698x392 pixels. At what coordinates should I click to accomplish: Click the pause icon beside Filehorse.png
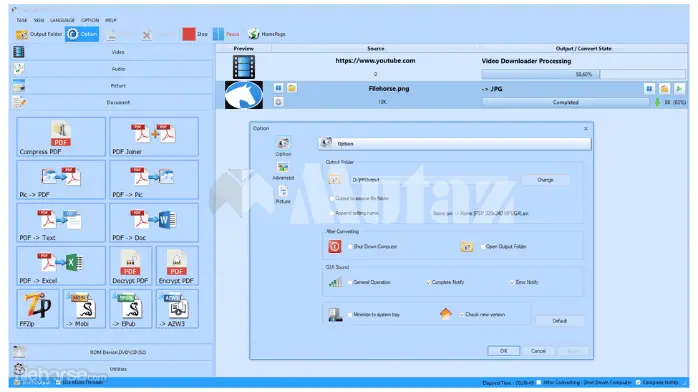point(278,88)
